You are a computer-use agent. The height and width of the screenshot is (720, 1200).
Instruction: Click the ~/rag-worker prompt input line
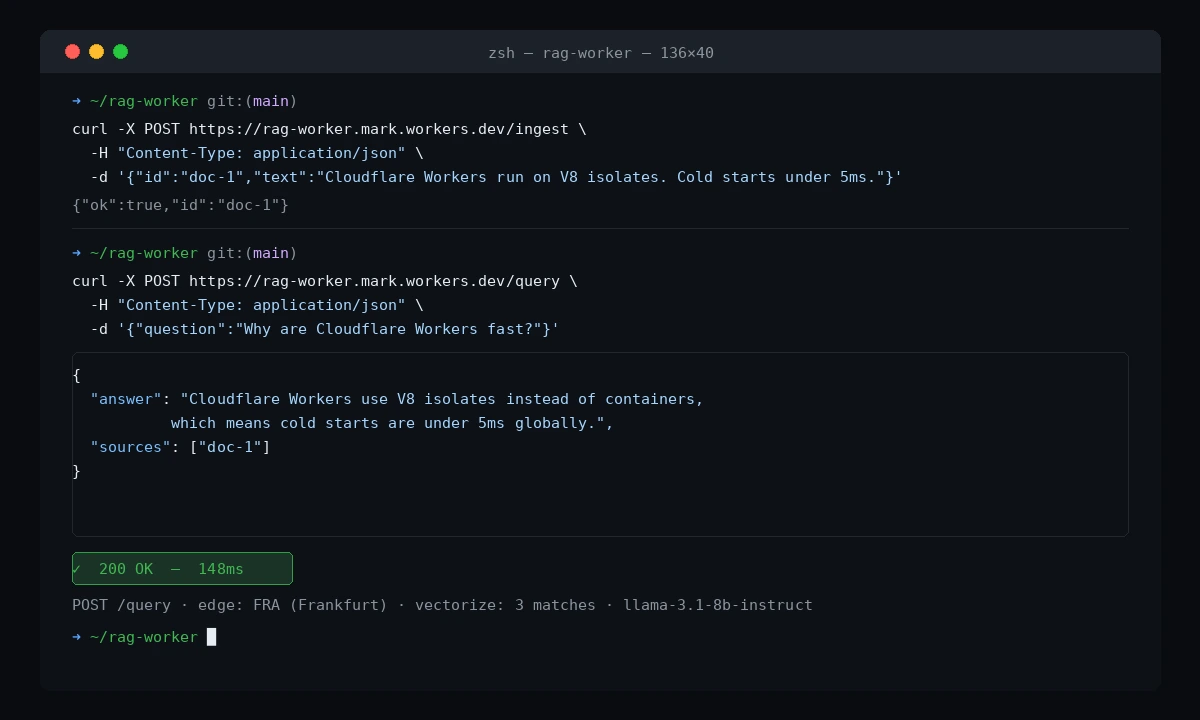(x=145, y=637)
